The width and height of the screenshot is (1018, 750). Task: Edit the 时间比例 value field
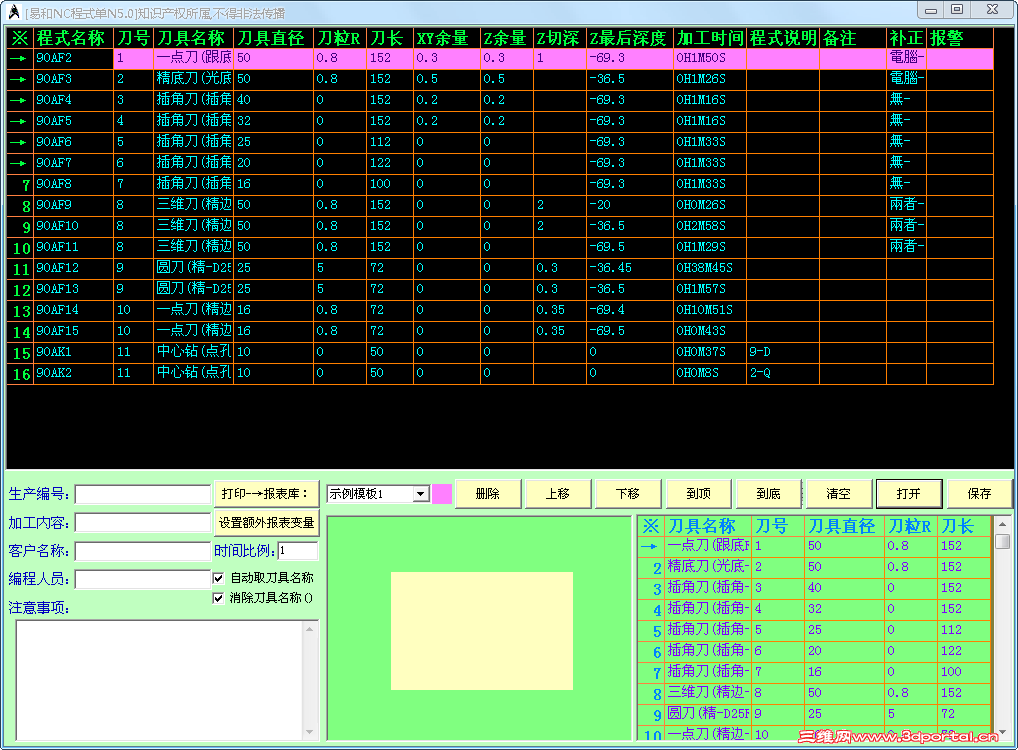[298, 551]
